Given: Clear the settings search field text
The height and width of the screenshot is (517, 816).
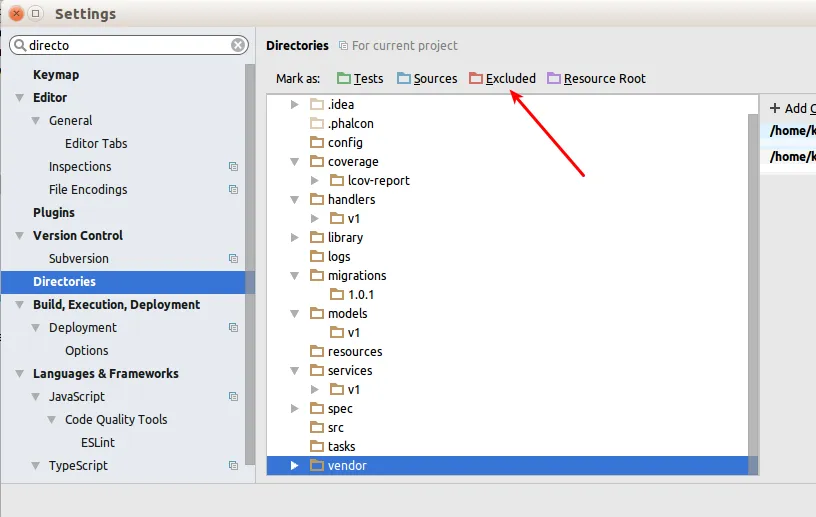Looking at the screenshot, I should click(x=238, y=45).
